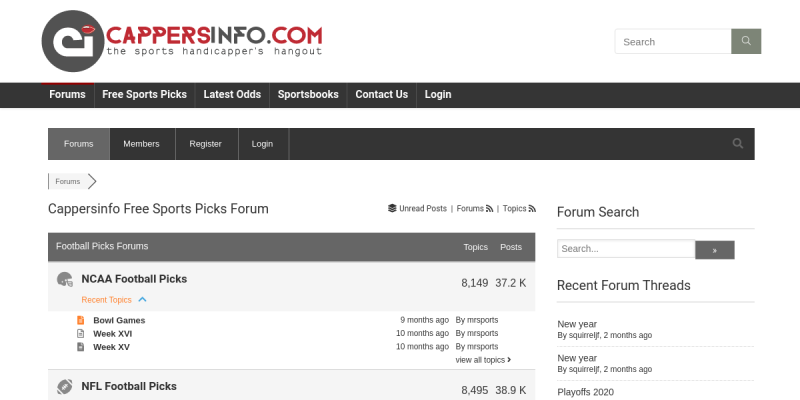Click the Cappersinfo Free Sports Picks Forum title

click(158, 209)
